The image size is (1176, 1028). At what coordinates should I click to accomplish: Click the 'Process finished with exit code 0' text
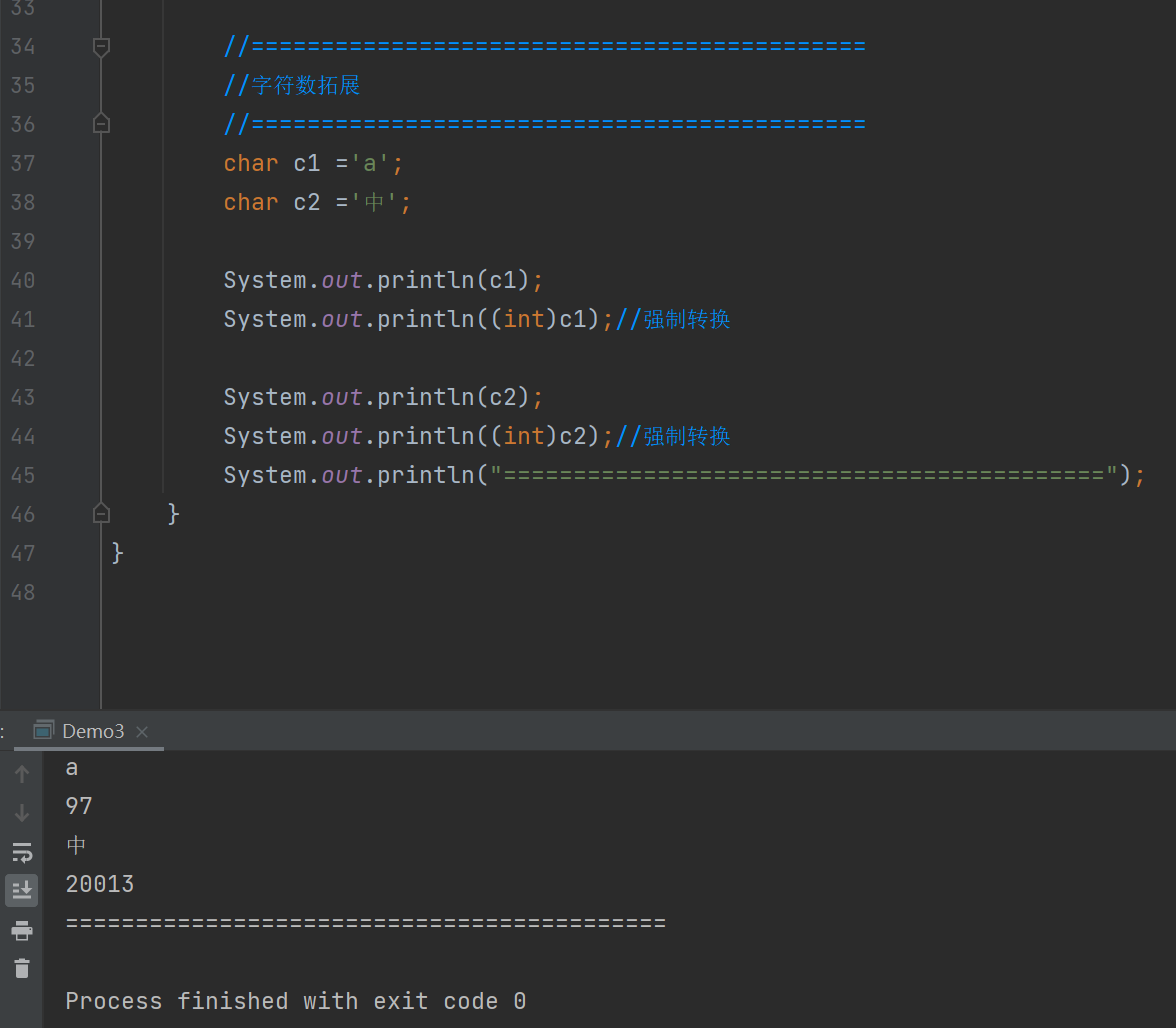pos(296,1001)
